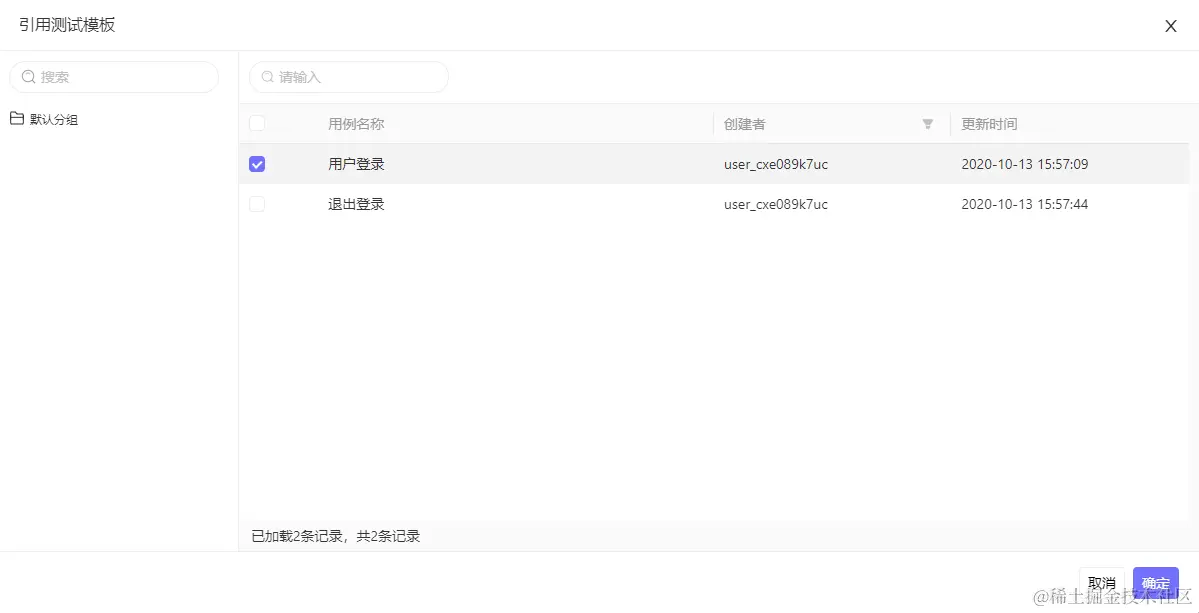Screen dimensions: 1199x613
Task: Click timestamp 2020-10-13 15:57:09
Action: (x=1025, y=164)
